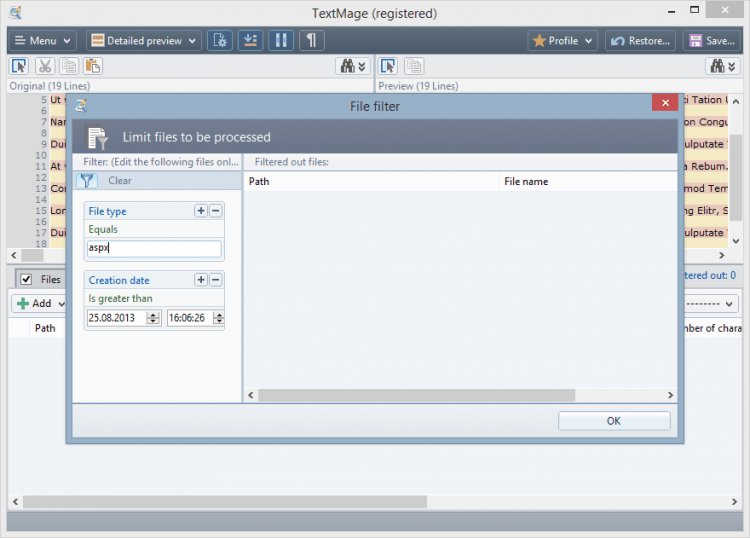750x538 pixels.
Task: Click left arrow of filtered files scrollbar
Action: (x=251, y=395)
